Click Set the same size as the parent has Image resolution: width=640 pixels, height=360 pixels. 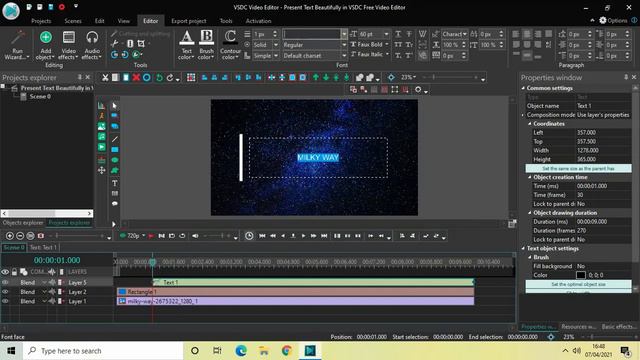[x=578, y=168]
